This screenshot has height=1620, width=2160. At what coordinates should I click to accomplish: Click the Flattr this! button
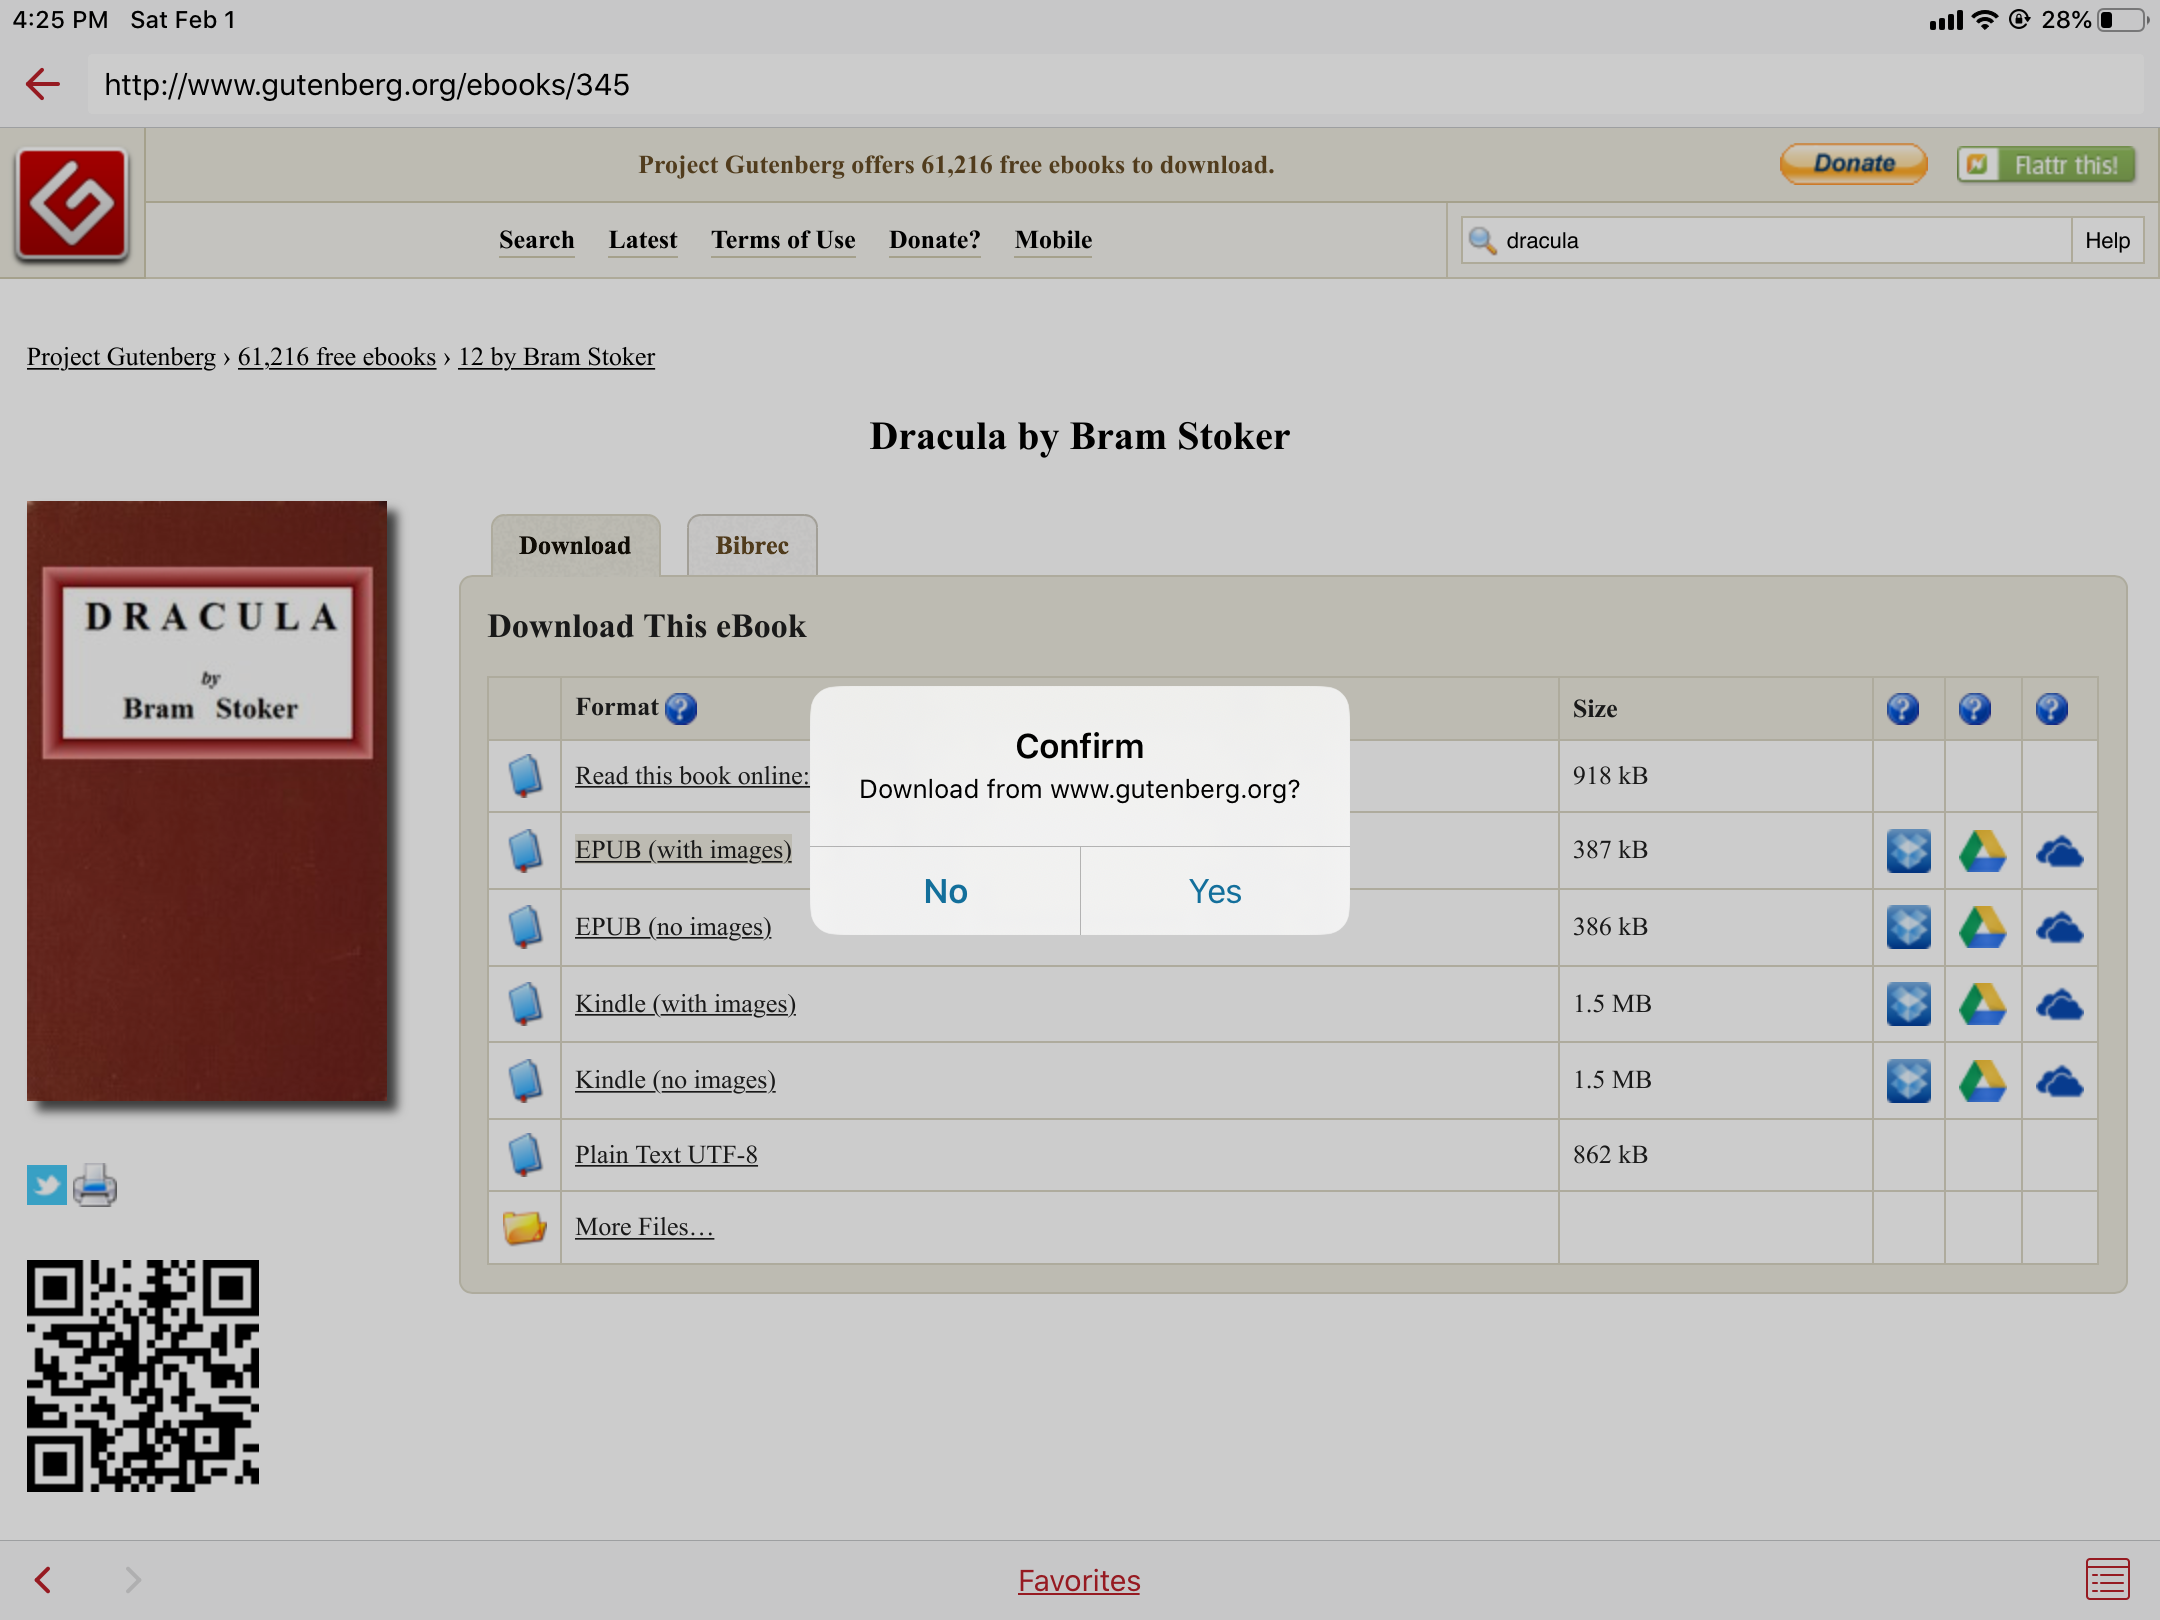click(x=2046, y=164)
